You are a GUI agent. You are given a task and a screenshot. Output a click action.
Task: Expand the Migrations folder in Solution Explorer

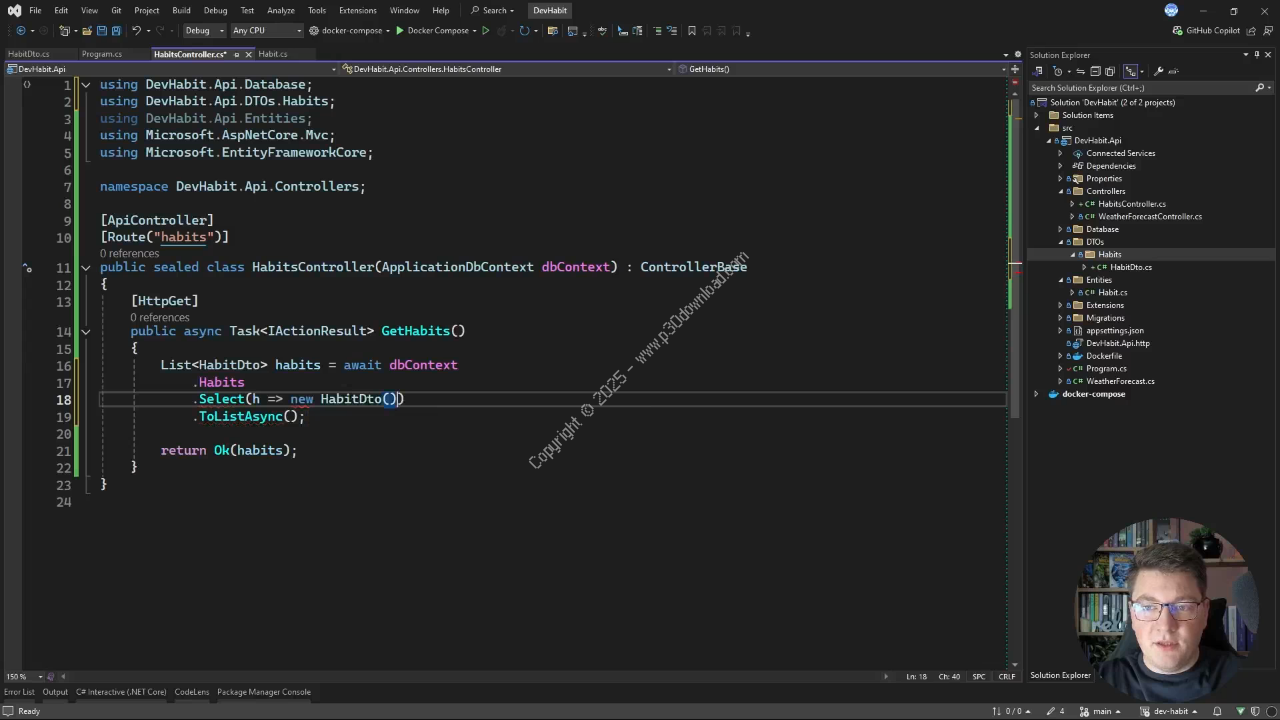coord(1061,318)
